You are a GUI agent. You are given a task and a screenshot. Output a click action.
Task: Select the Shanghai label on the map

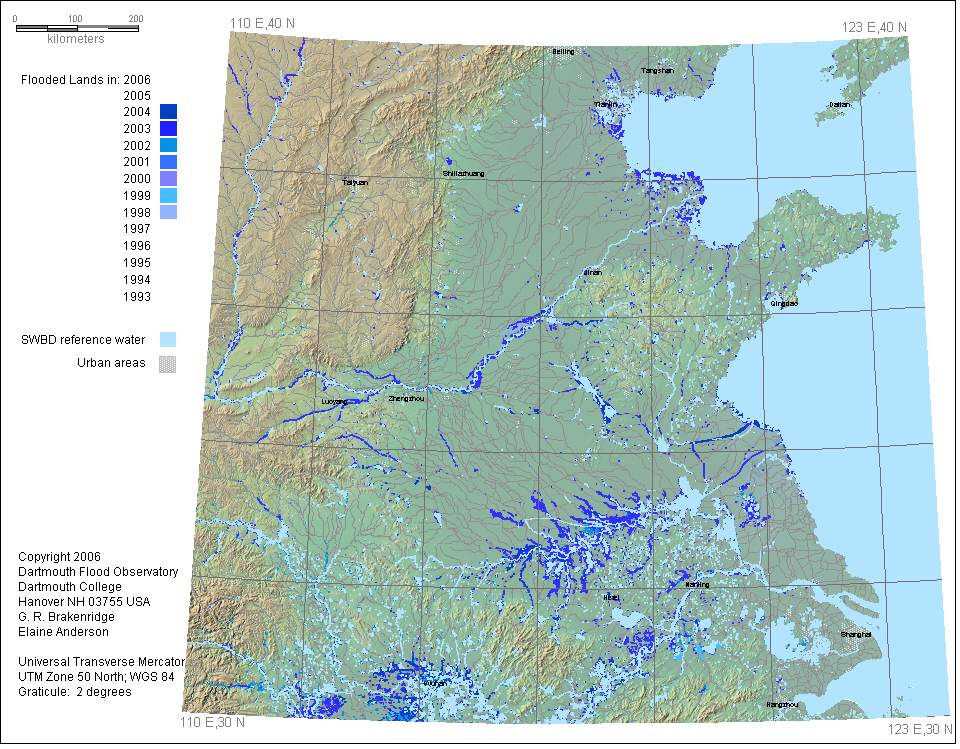click(x=856, y=635)
